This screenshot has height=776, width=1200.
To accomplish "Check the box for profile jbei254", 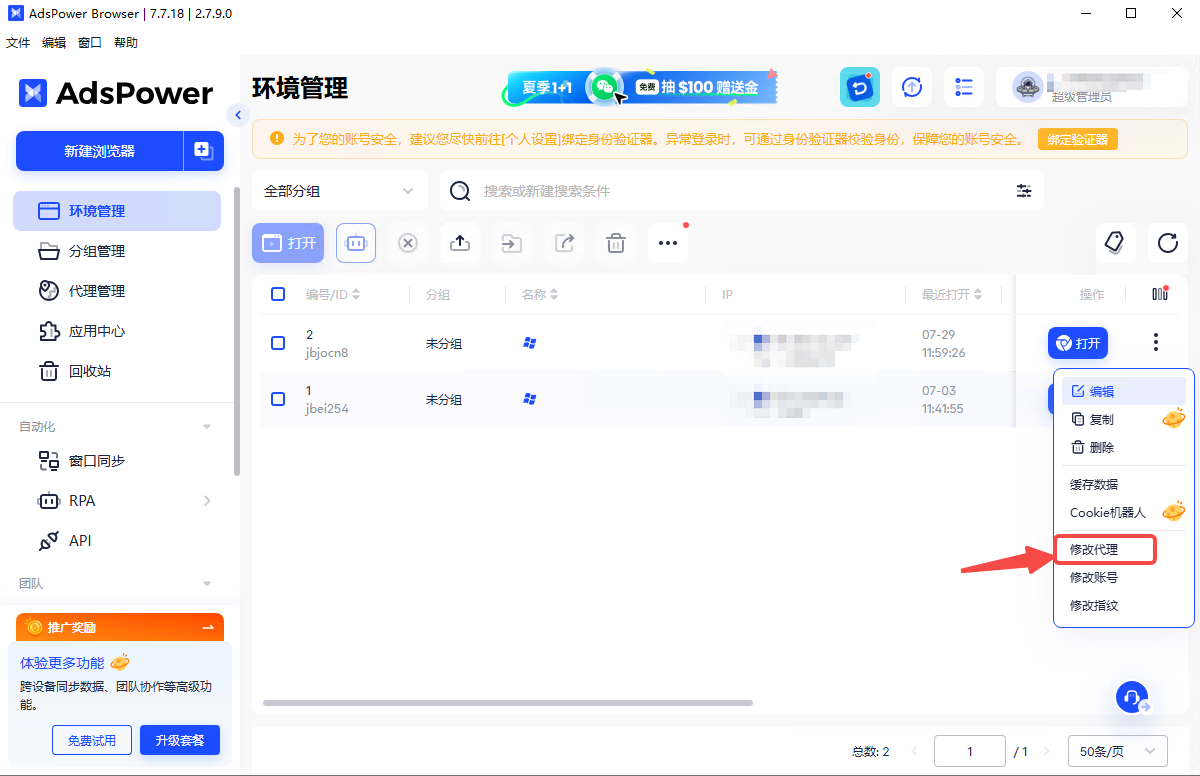I will pos(279,399).
